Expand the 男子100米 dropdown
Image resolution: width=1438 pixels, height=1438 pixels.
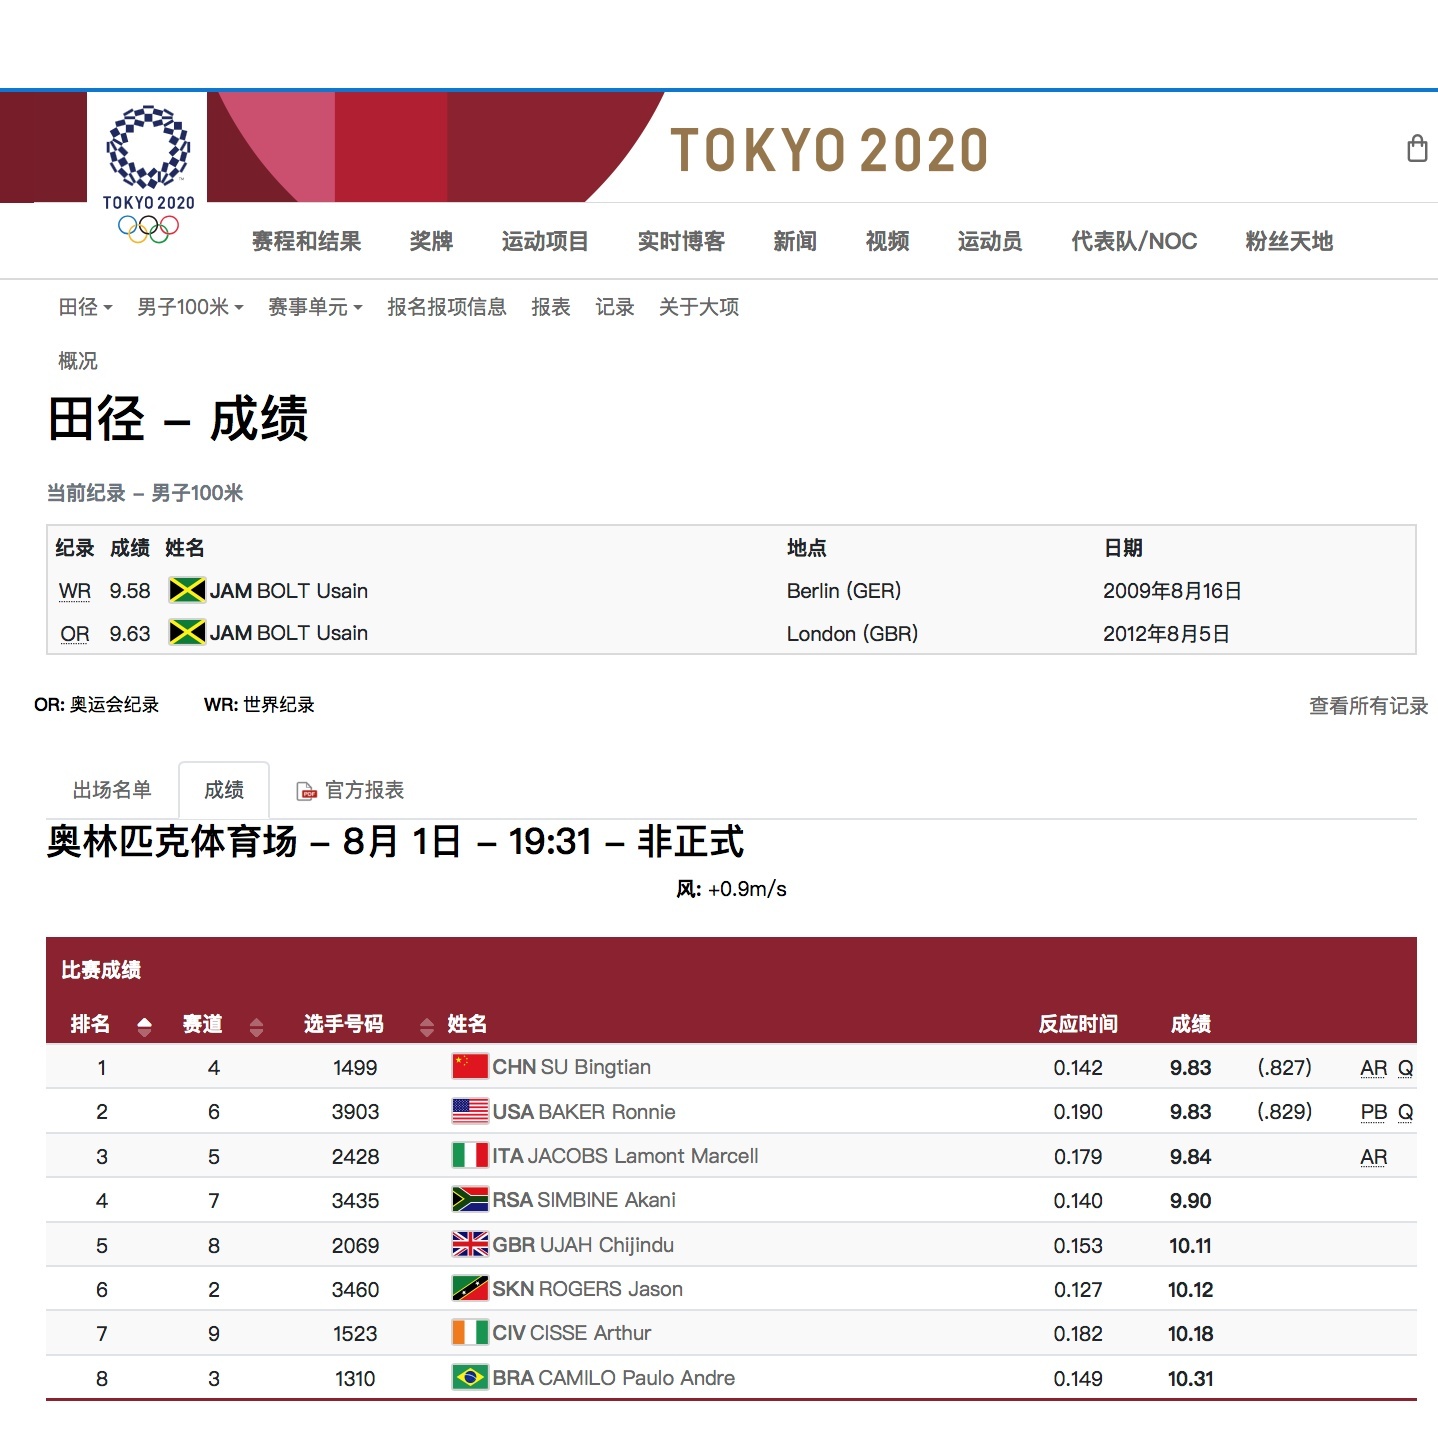tap(190, 307)
